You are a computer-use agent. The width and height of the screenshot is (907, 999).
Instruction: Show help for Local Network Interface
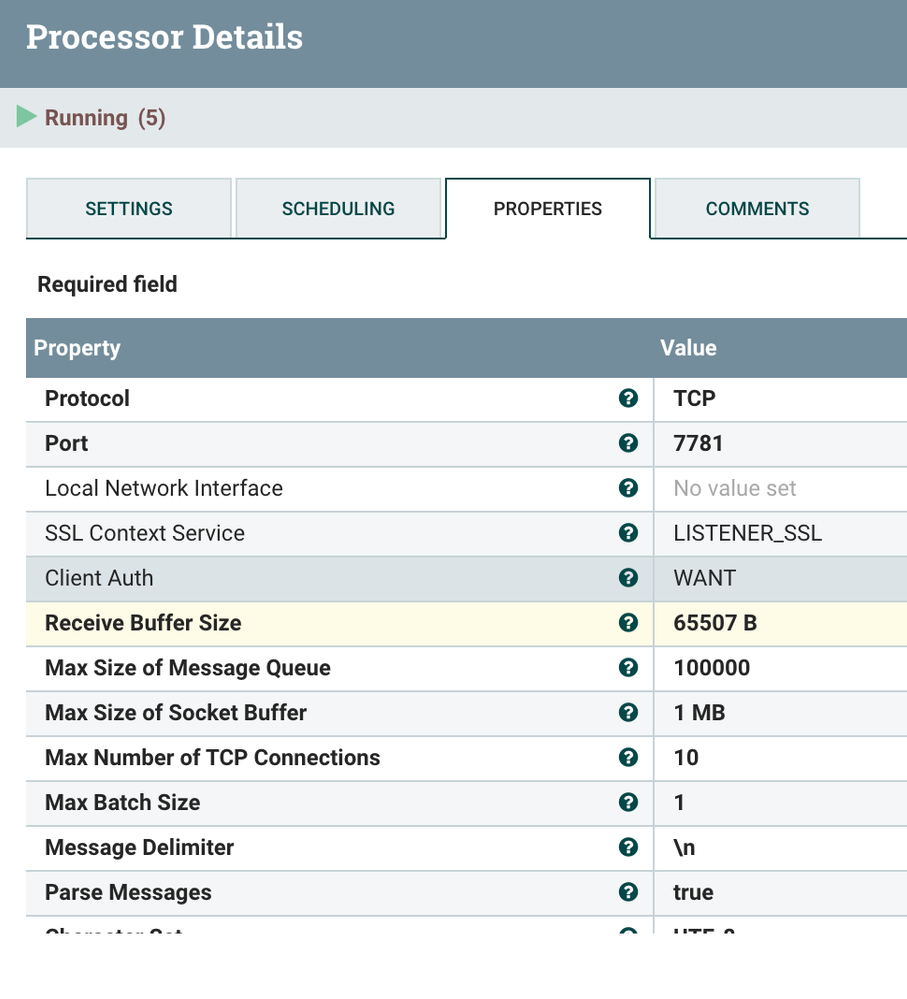click(628, 488)
